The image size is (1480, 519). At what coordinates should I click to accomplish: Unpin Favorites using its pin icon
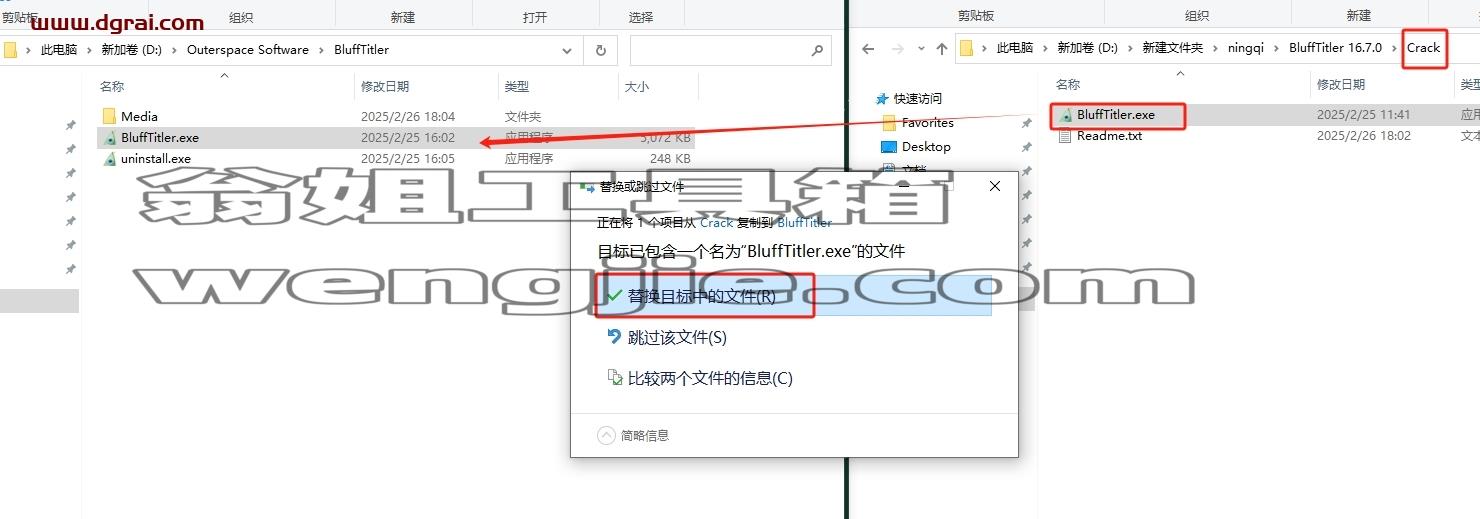coord(1026,122)
